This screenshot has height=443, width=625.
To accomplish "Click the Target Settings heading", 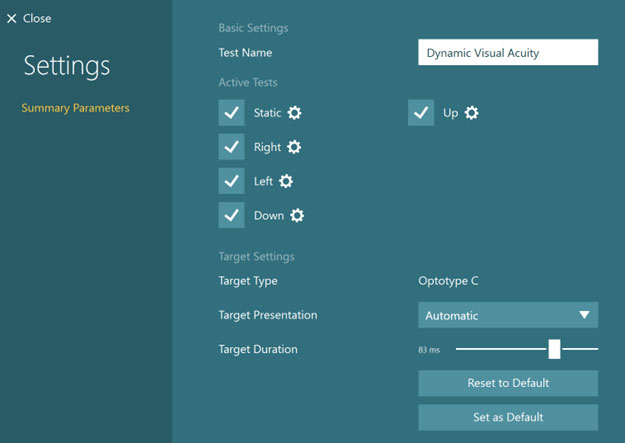I will pos(256,256).
